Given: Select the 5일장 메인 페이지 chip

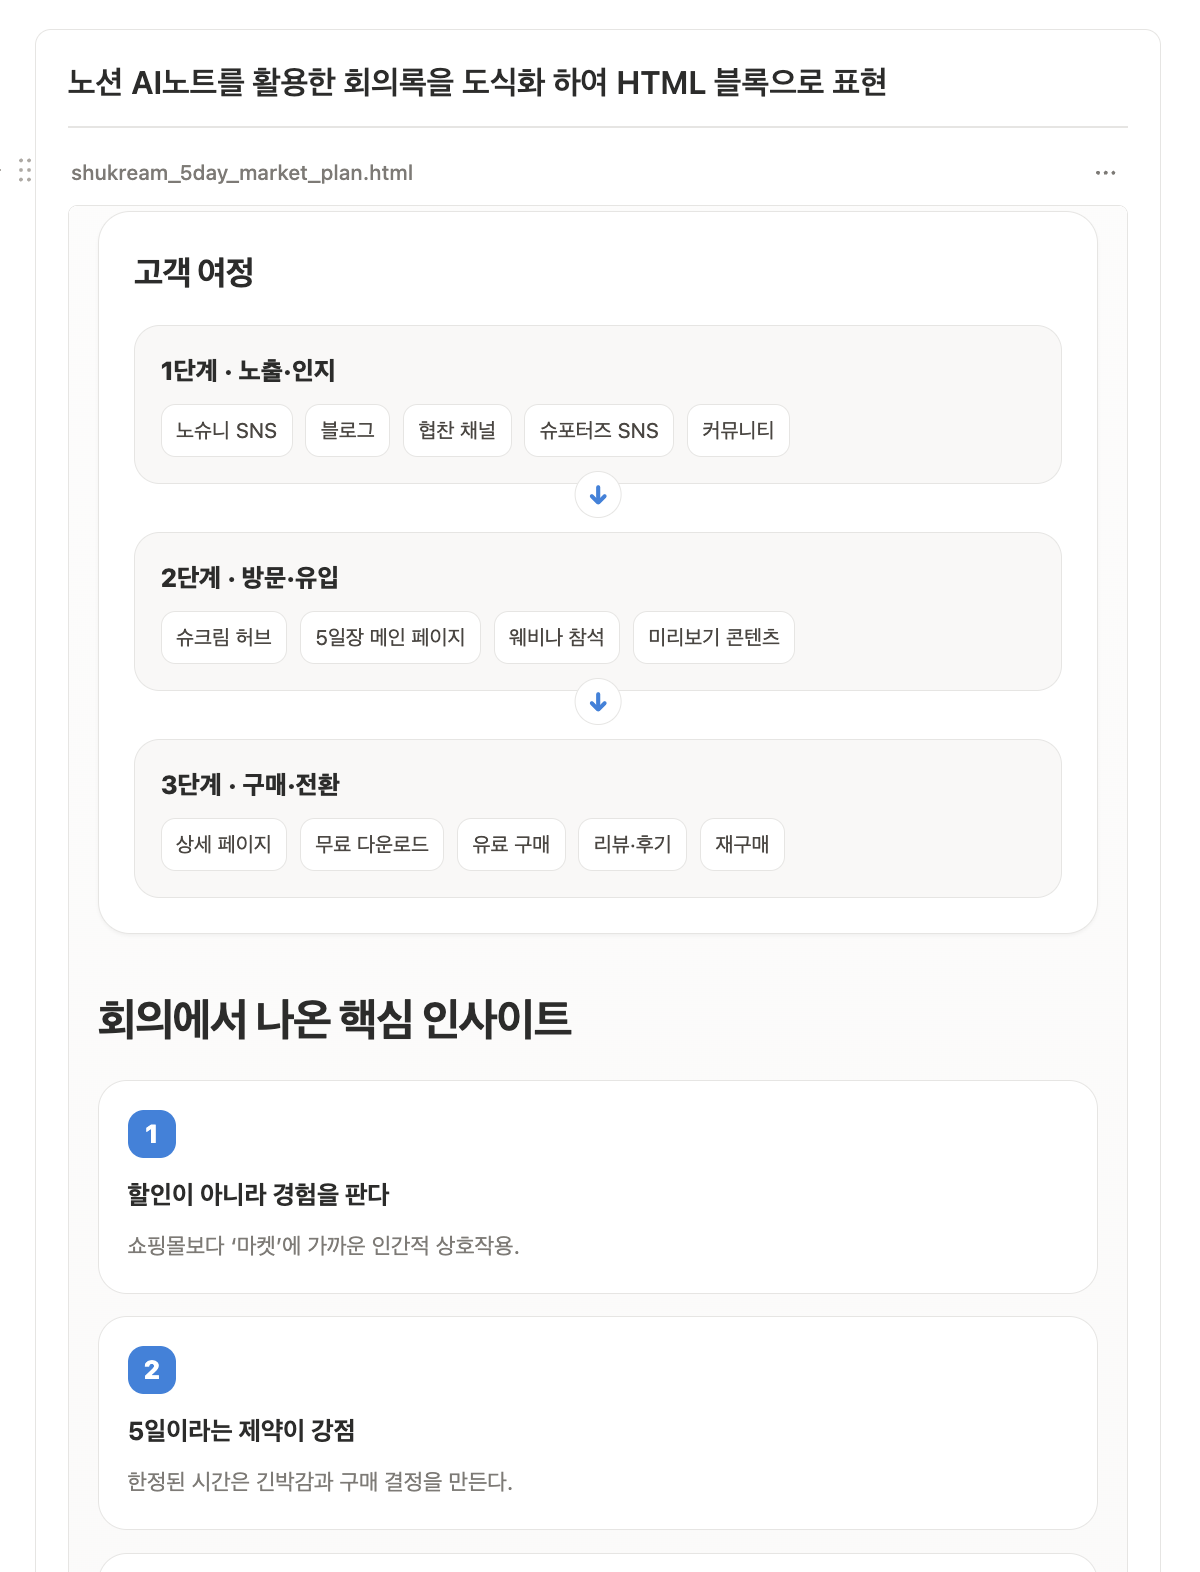Looking at the screenshot, I should click(x=390, y=637).
